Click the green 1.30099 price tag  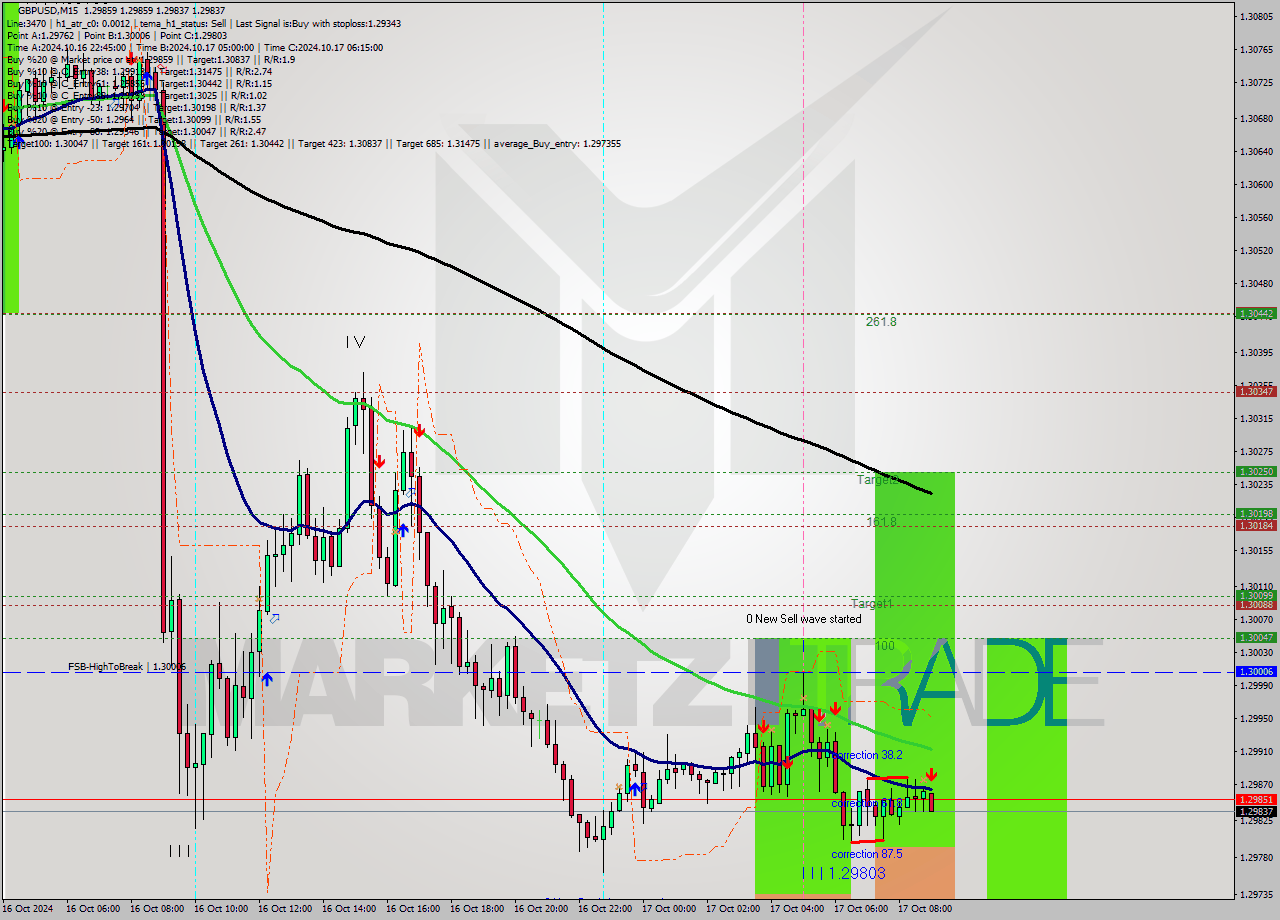(x=1255, y=596)
